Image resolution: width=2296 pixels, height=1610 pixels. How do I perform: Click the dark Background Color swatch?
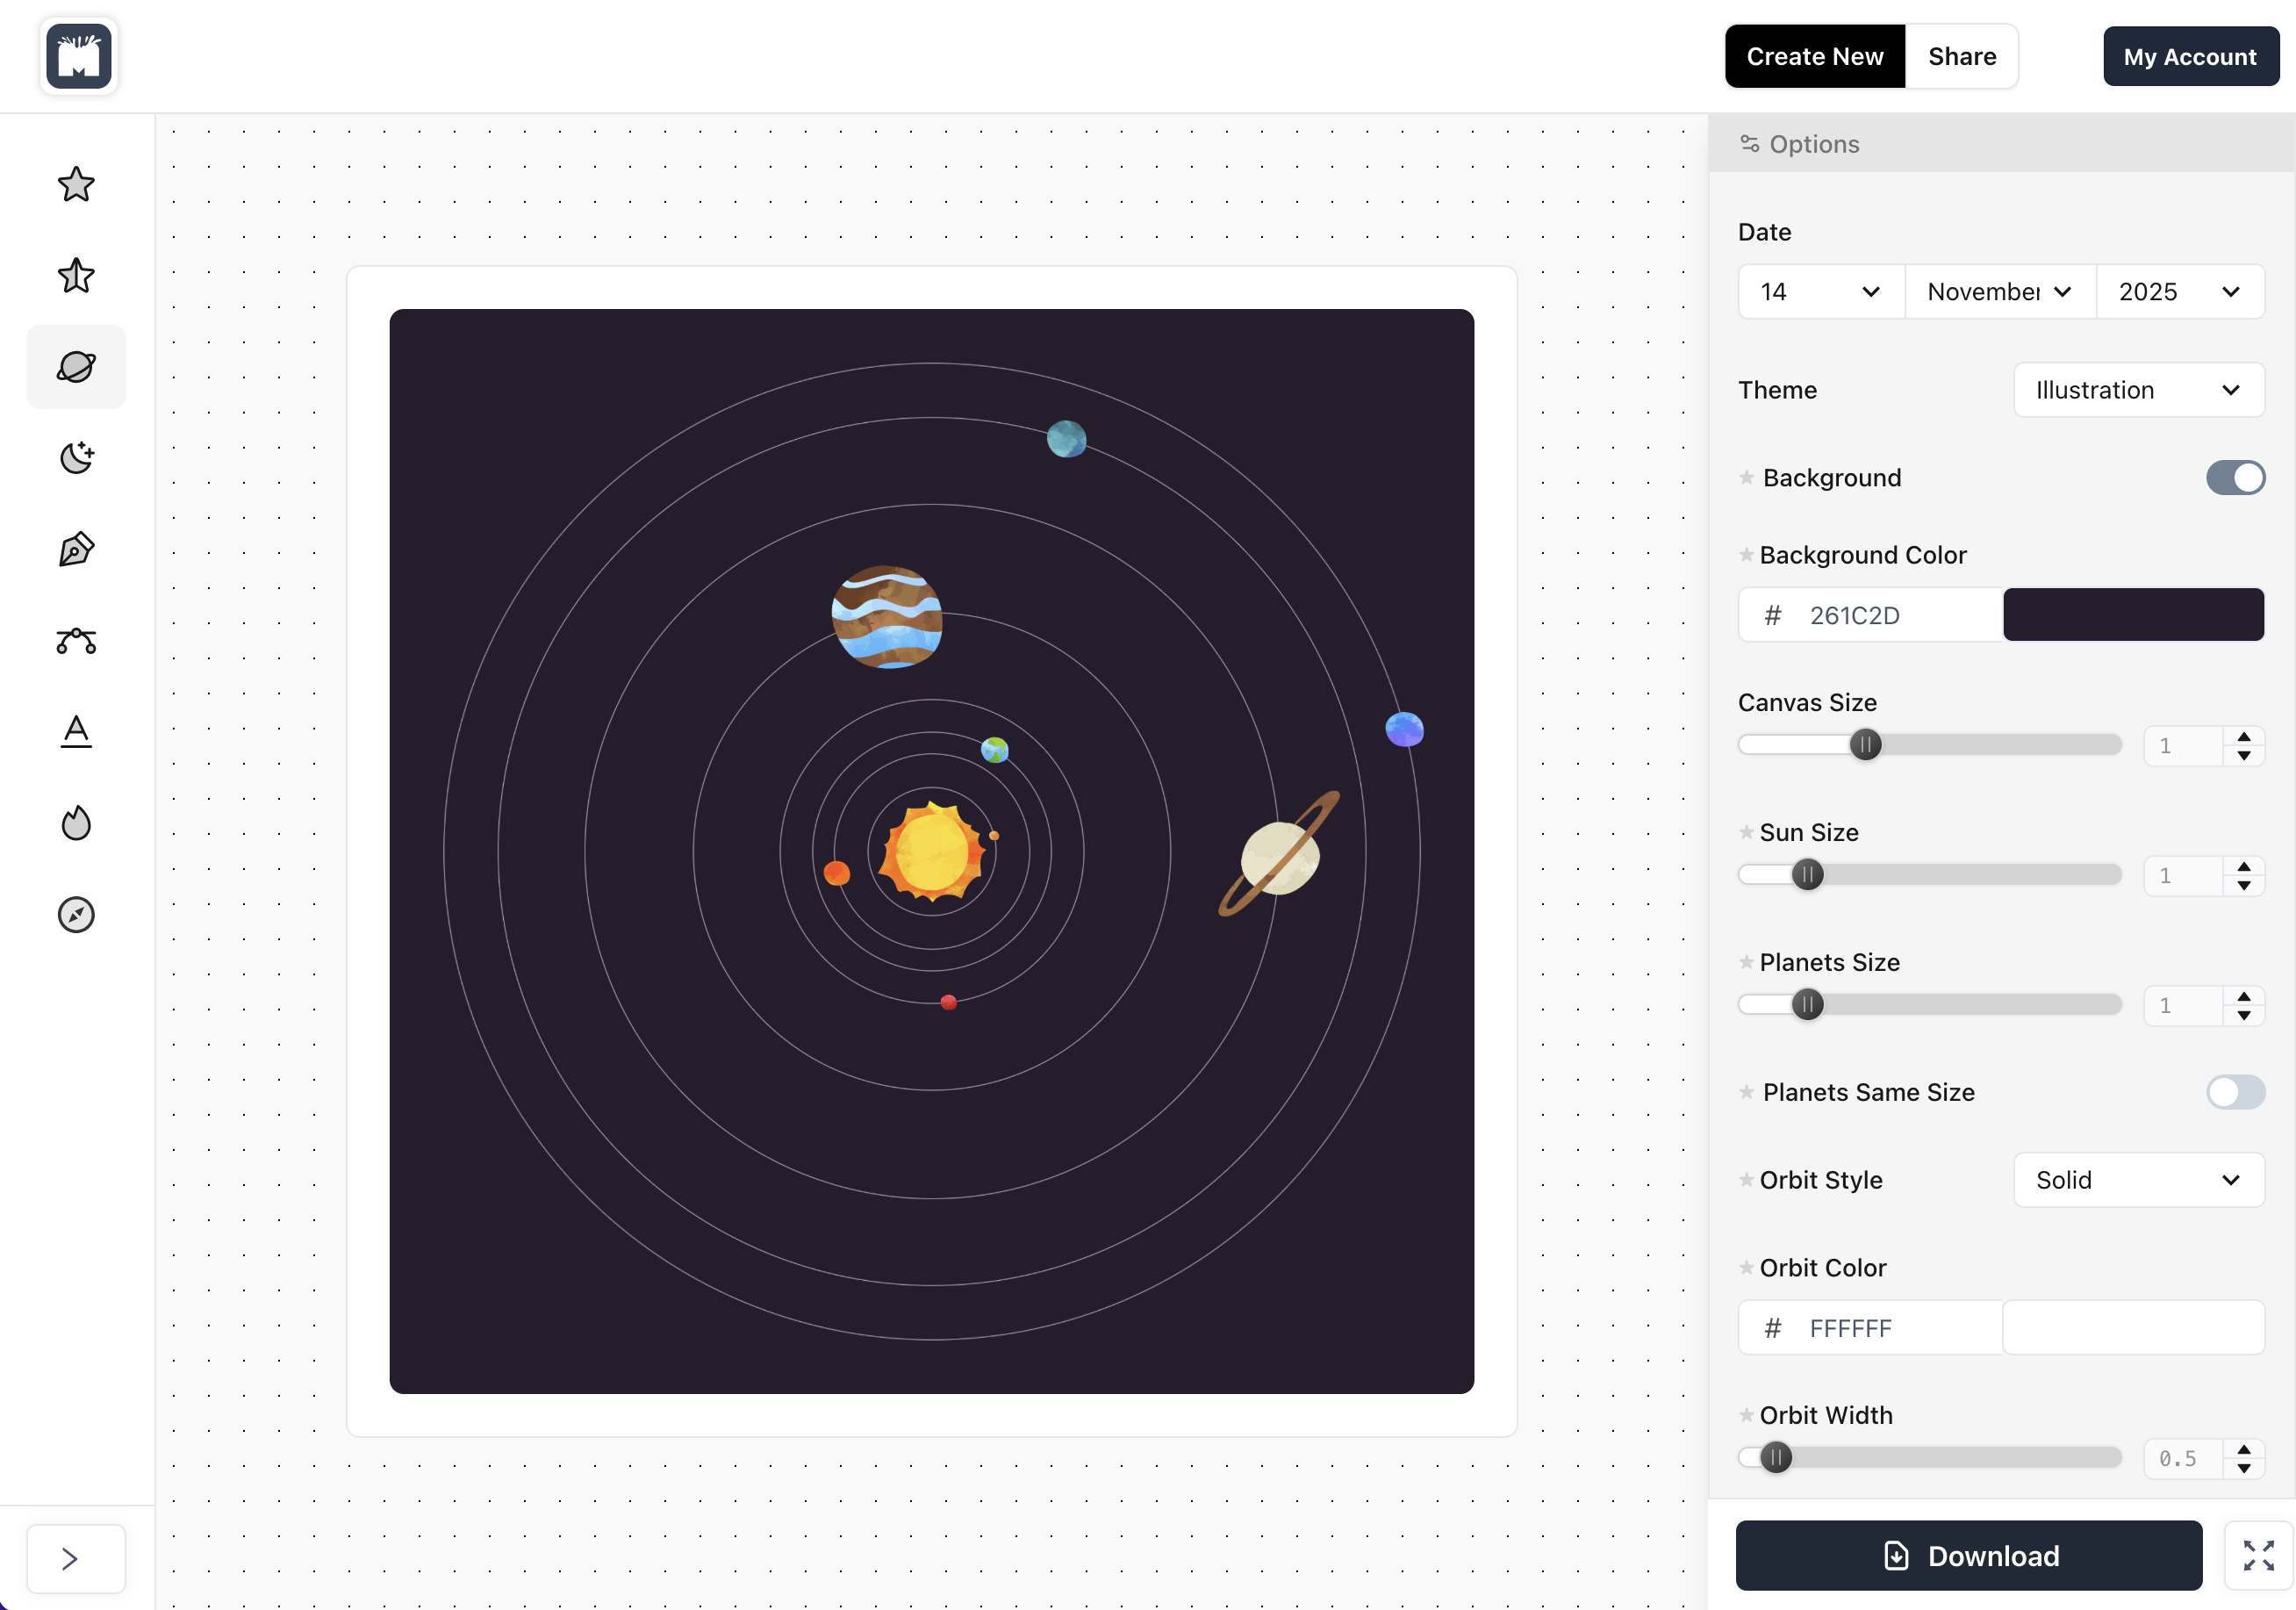[2132, 615]
